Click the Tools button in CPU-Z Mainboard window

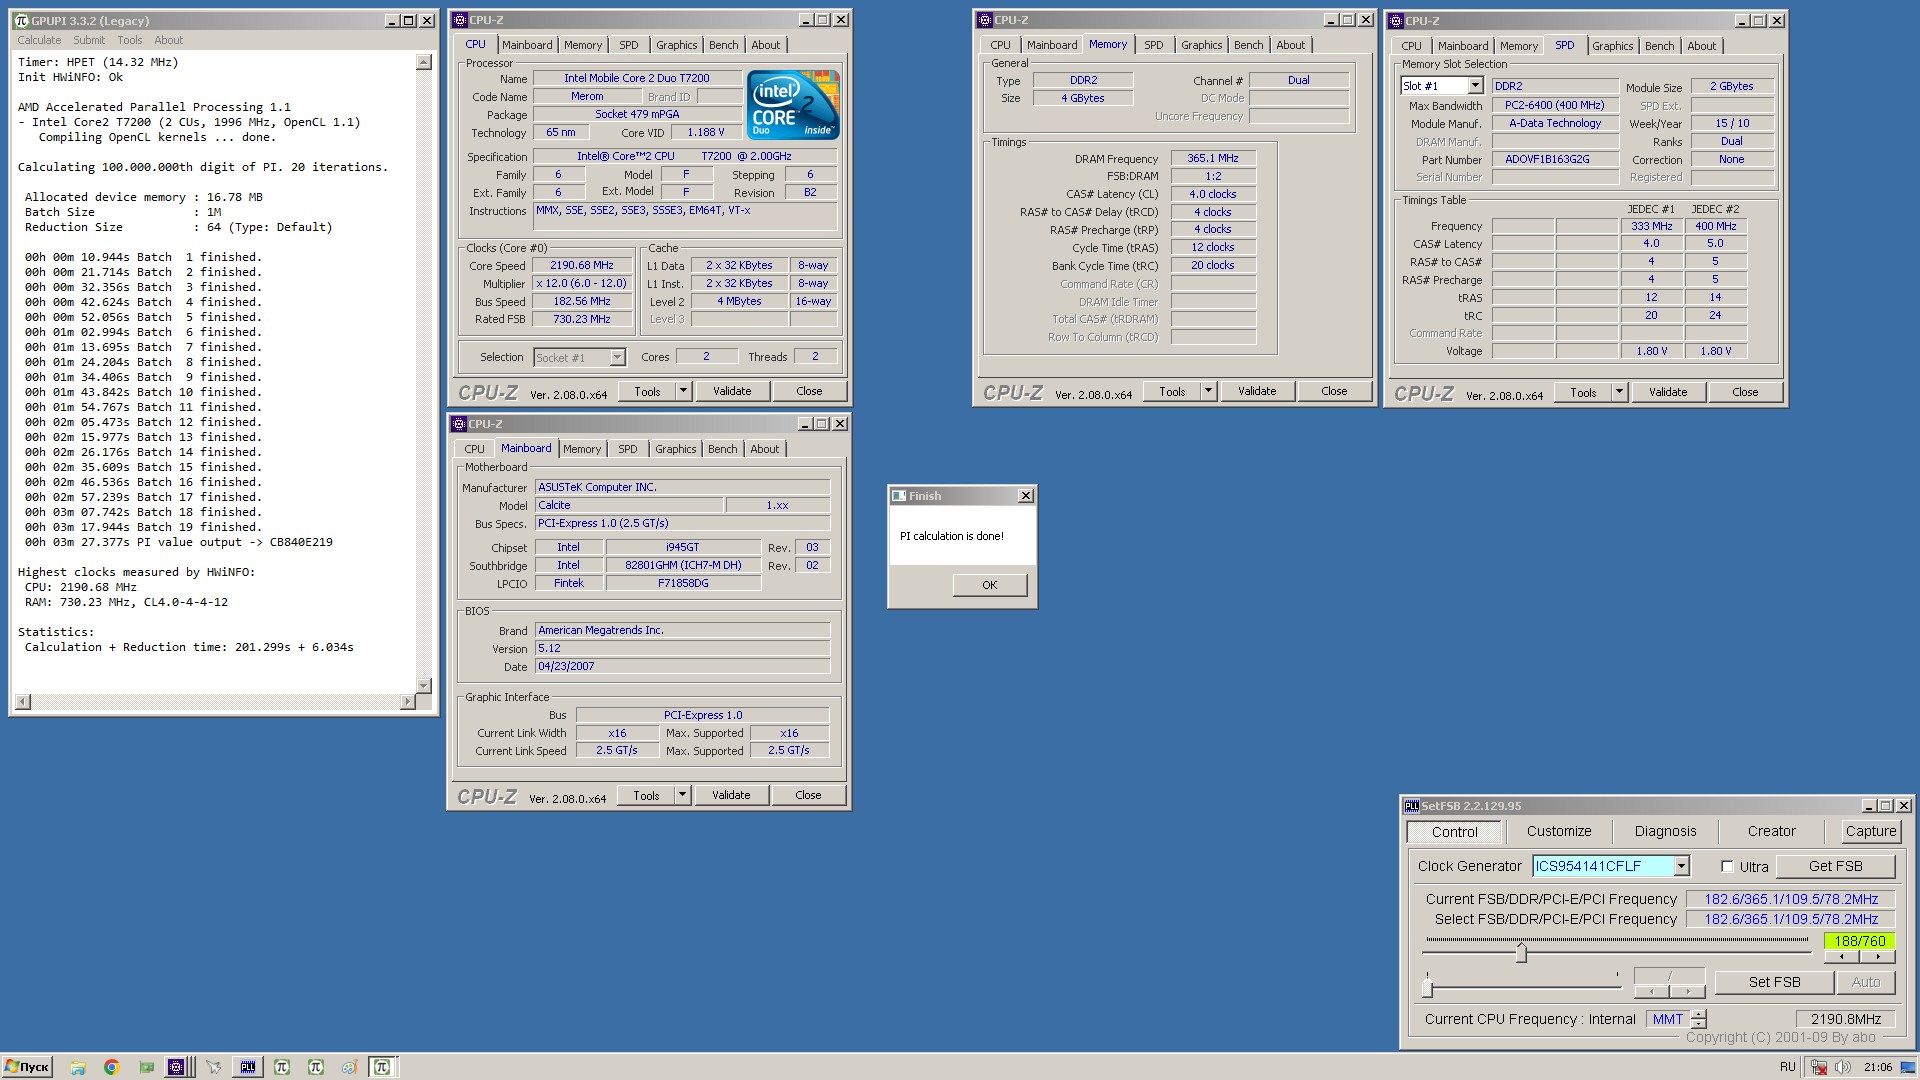click(646, 795)
